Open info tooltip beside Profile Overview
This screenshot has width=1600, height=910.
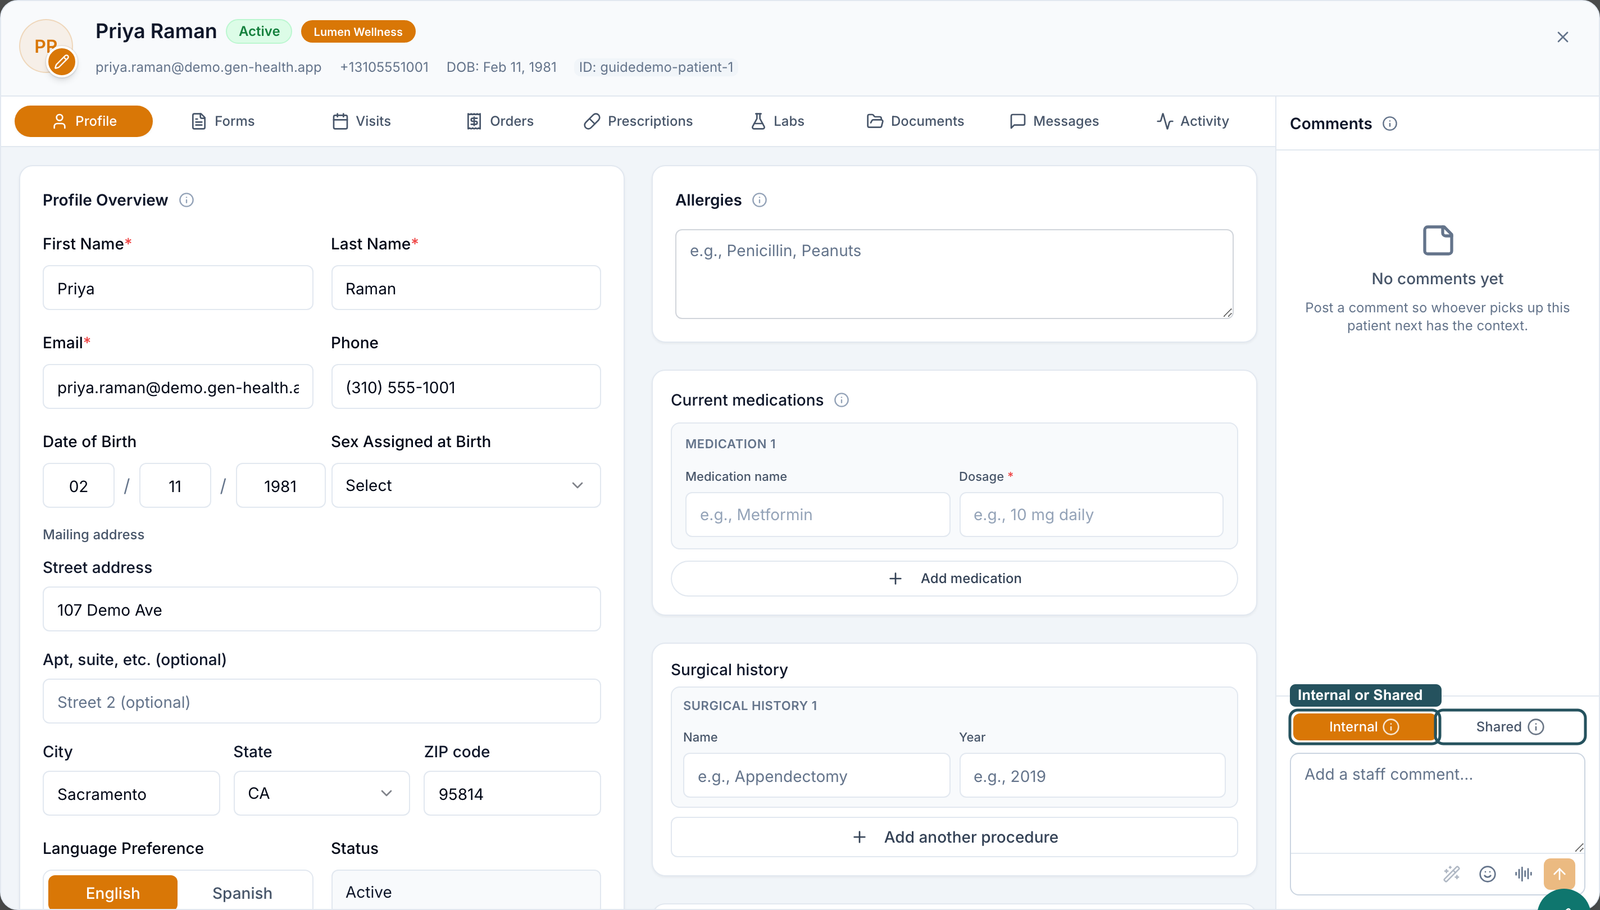point(186,200)
